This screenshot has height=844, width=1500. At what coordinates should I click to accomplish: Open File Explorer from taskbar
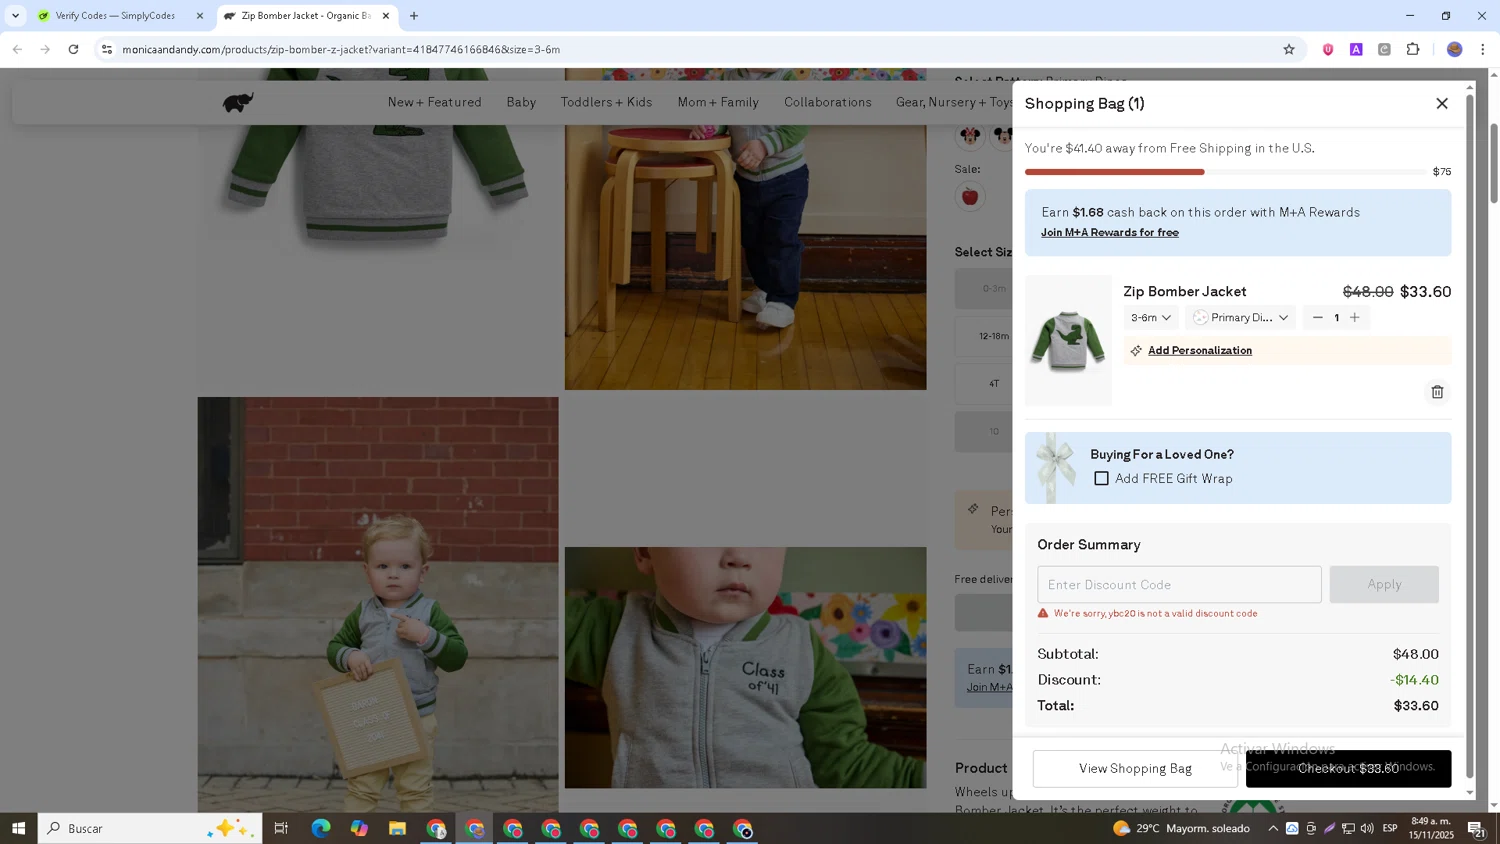397,829
